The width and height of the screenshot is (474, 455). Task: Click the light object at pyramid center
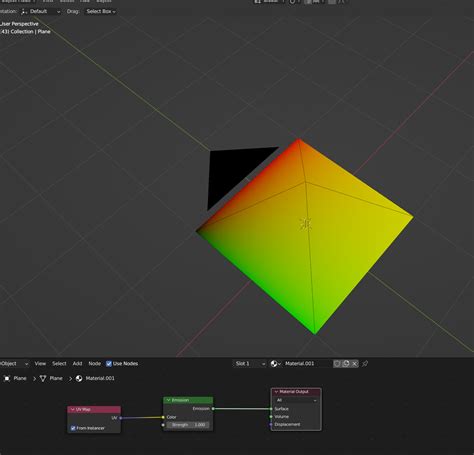coord(305,224)
